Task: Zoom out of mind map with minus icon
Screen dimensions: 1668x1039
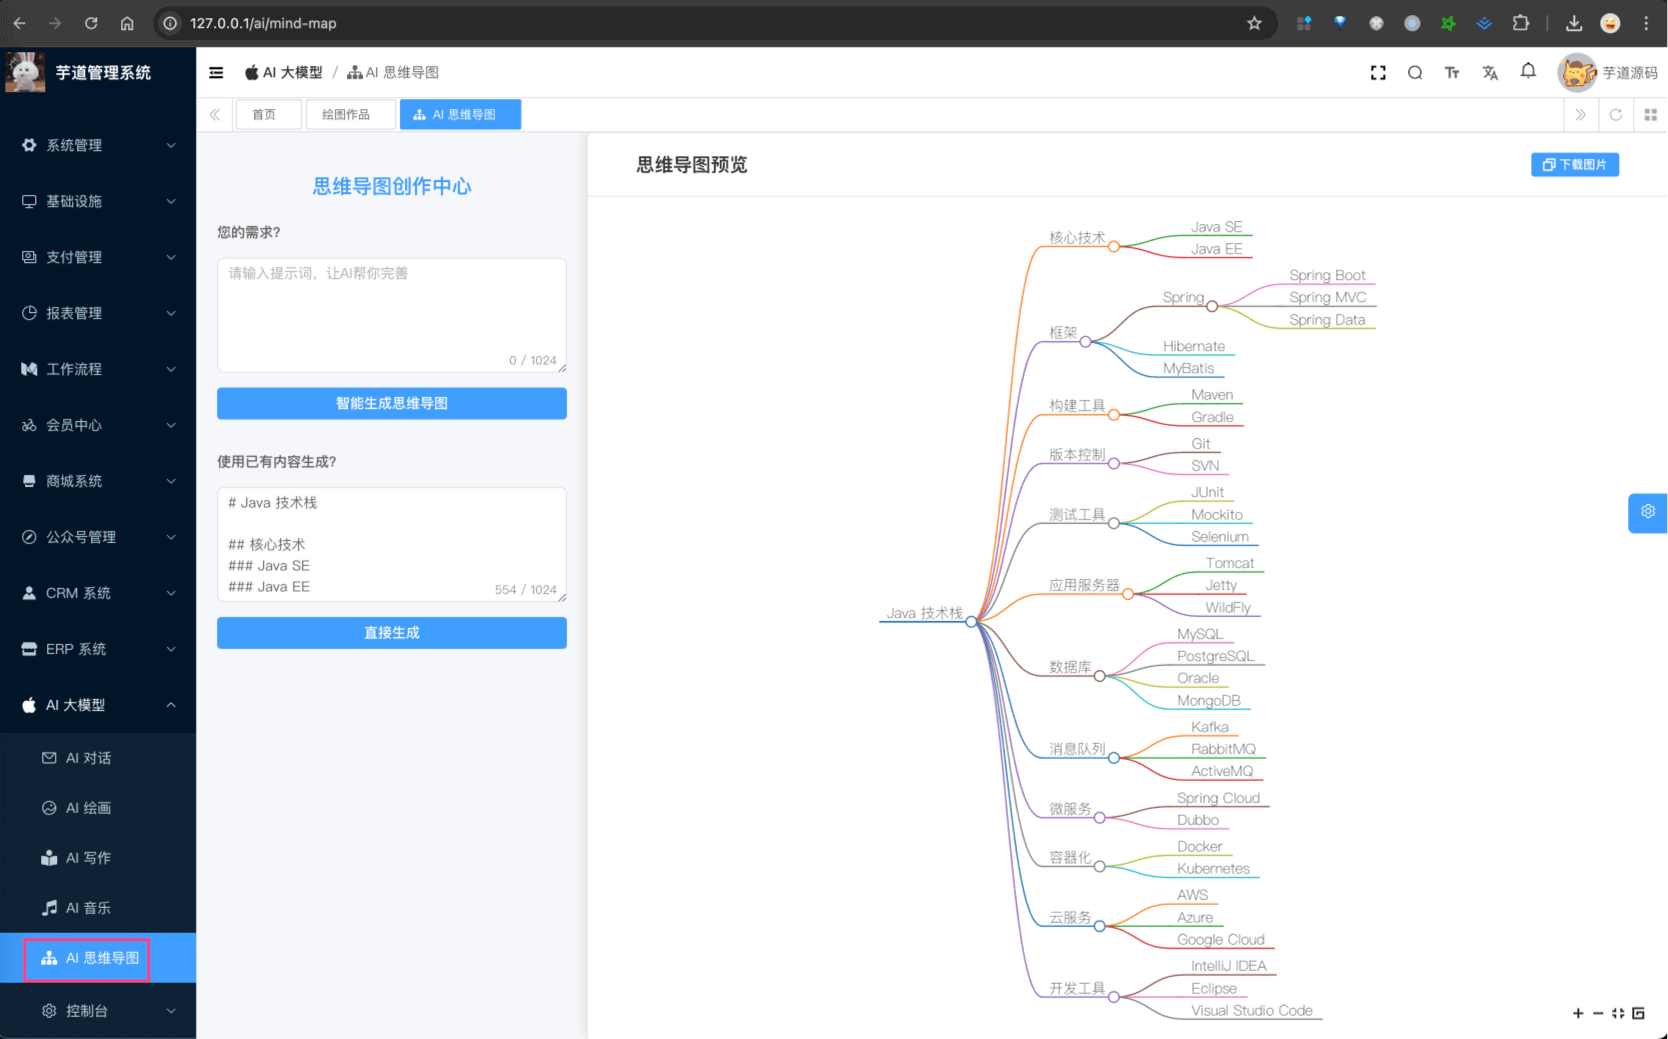Action: [1598, 1013]
